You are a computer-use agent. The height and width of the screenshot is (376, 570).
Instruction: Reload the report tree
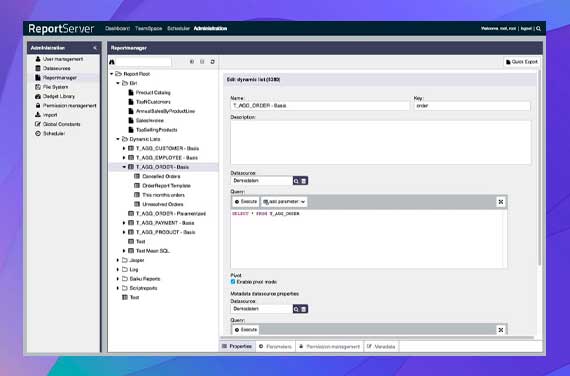coord(213,62)
